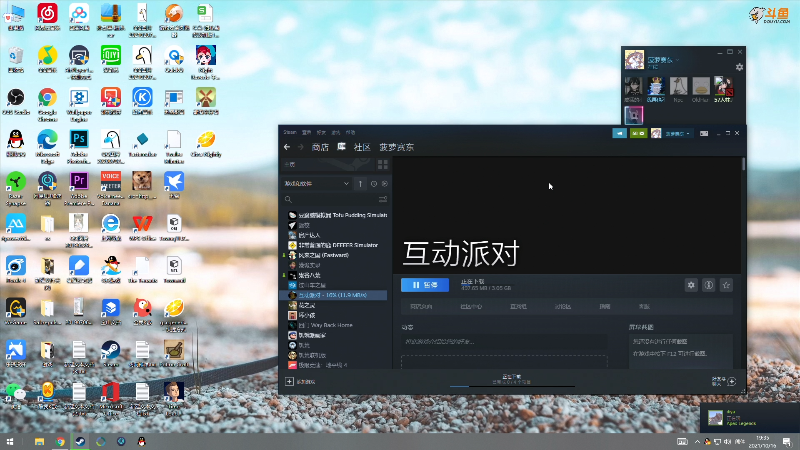Open the store page tab under game header

[x=421, y=307]
